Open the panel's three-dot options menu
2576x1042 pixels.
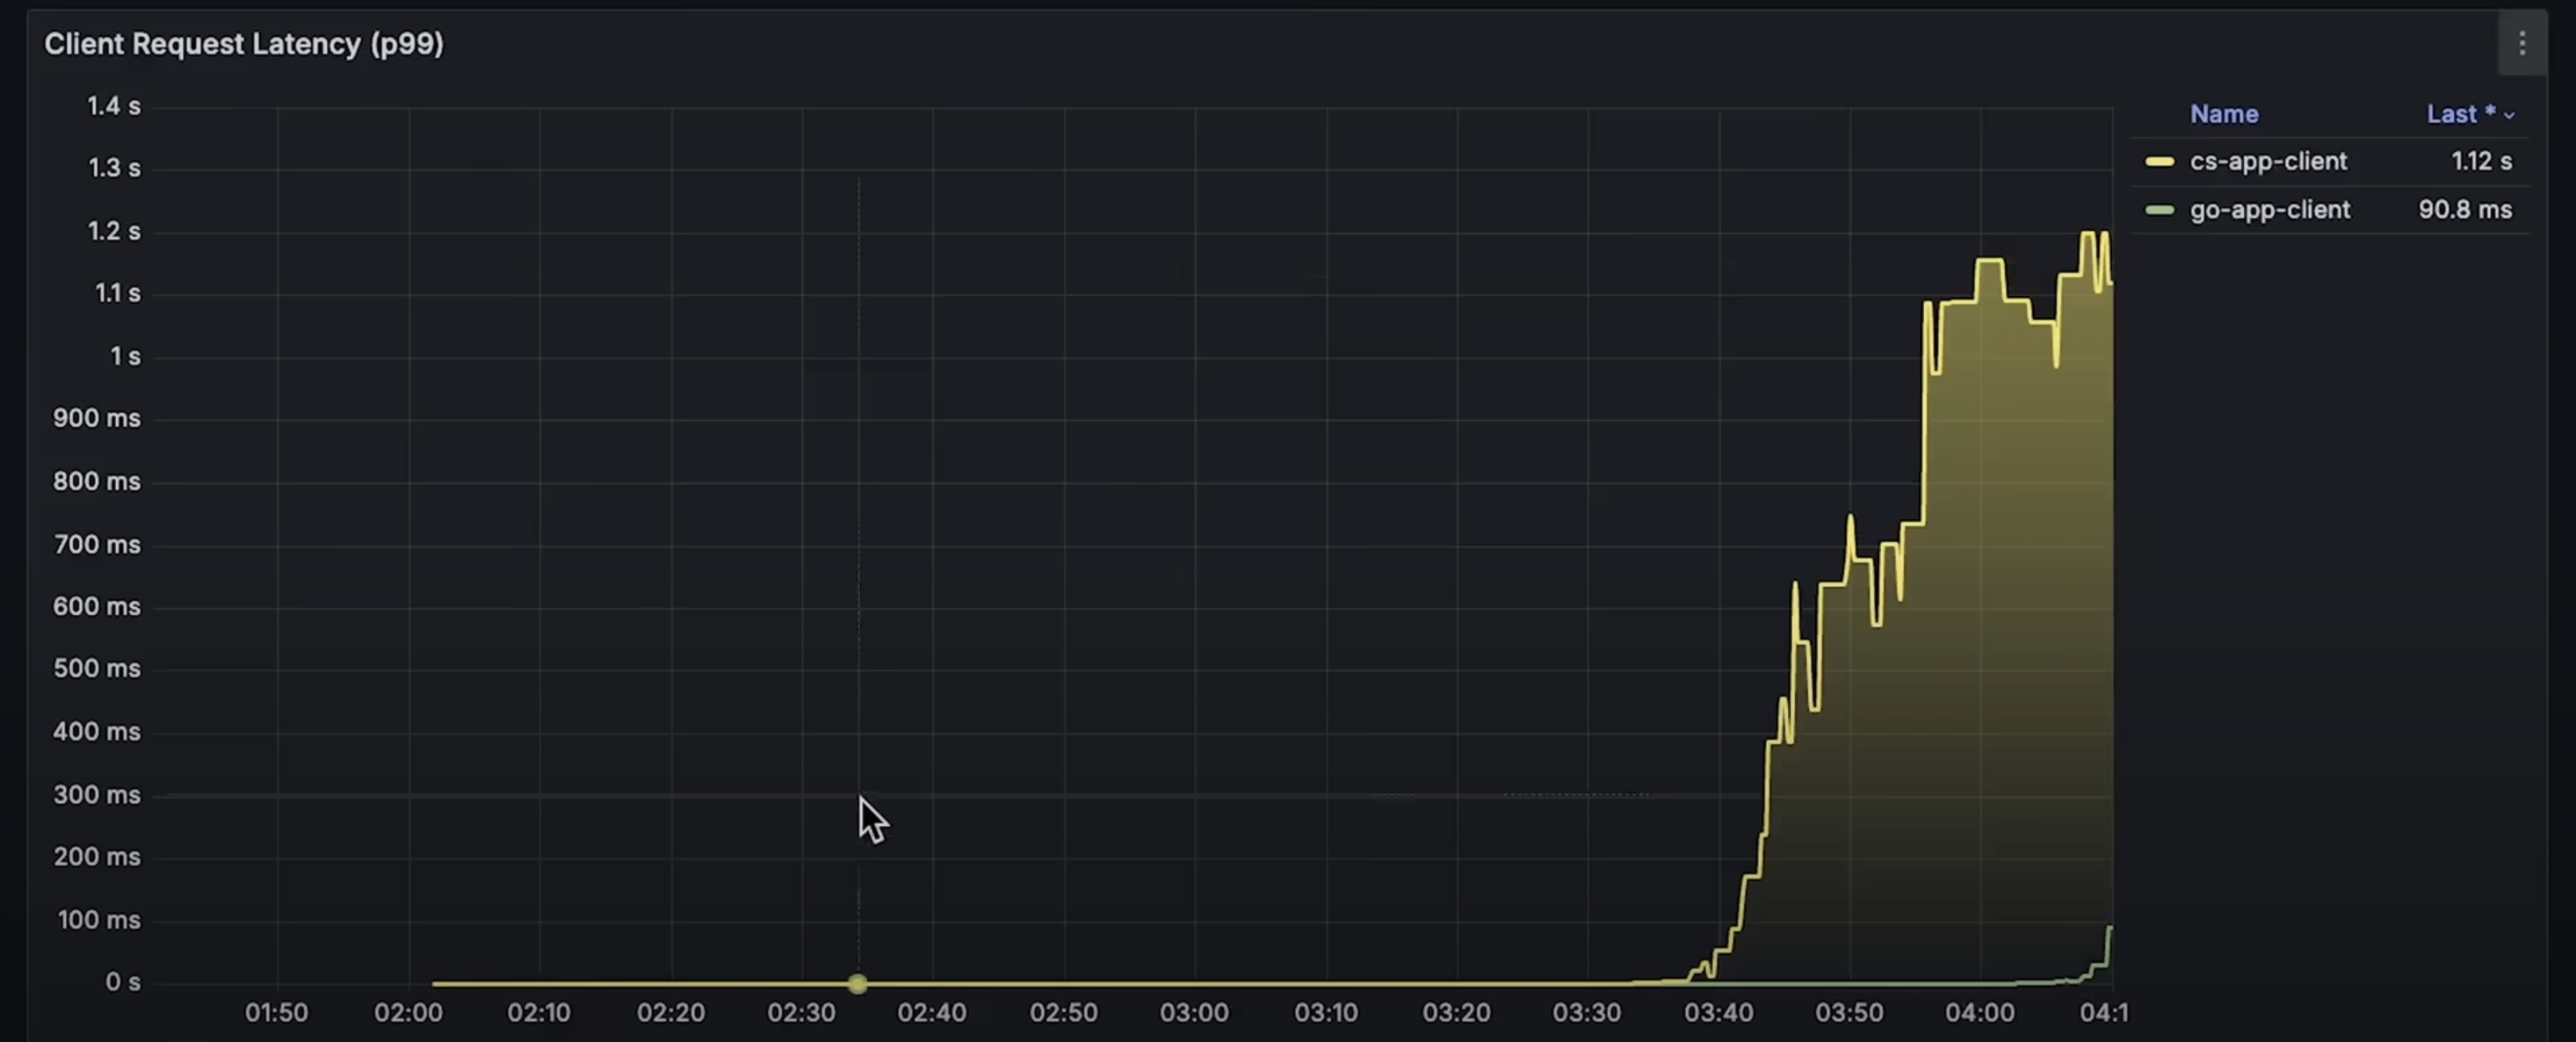point(2521,44)
